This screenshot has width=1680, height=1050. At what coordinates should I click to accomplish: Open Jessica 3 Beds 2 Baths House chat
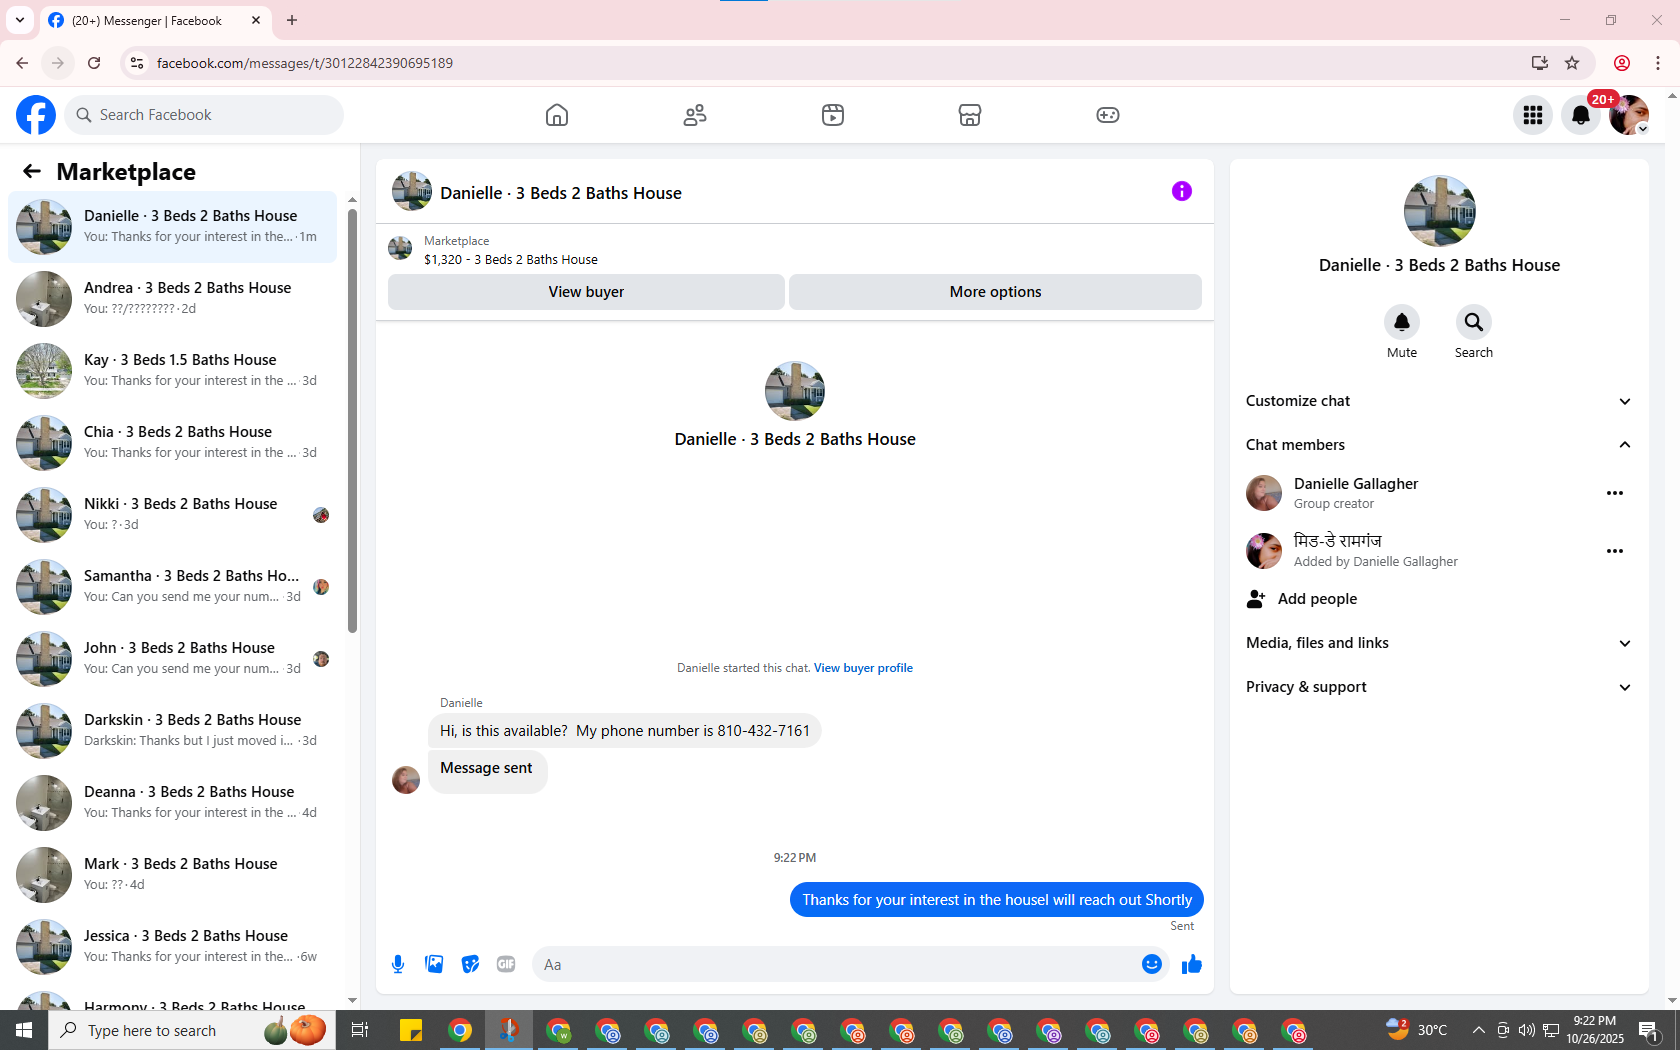tap(172, 947)
